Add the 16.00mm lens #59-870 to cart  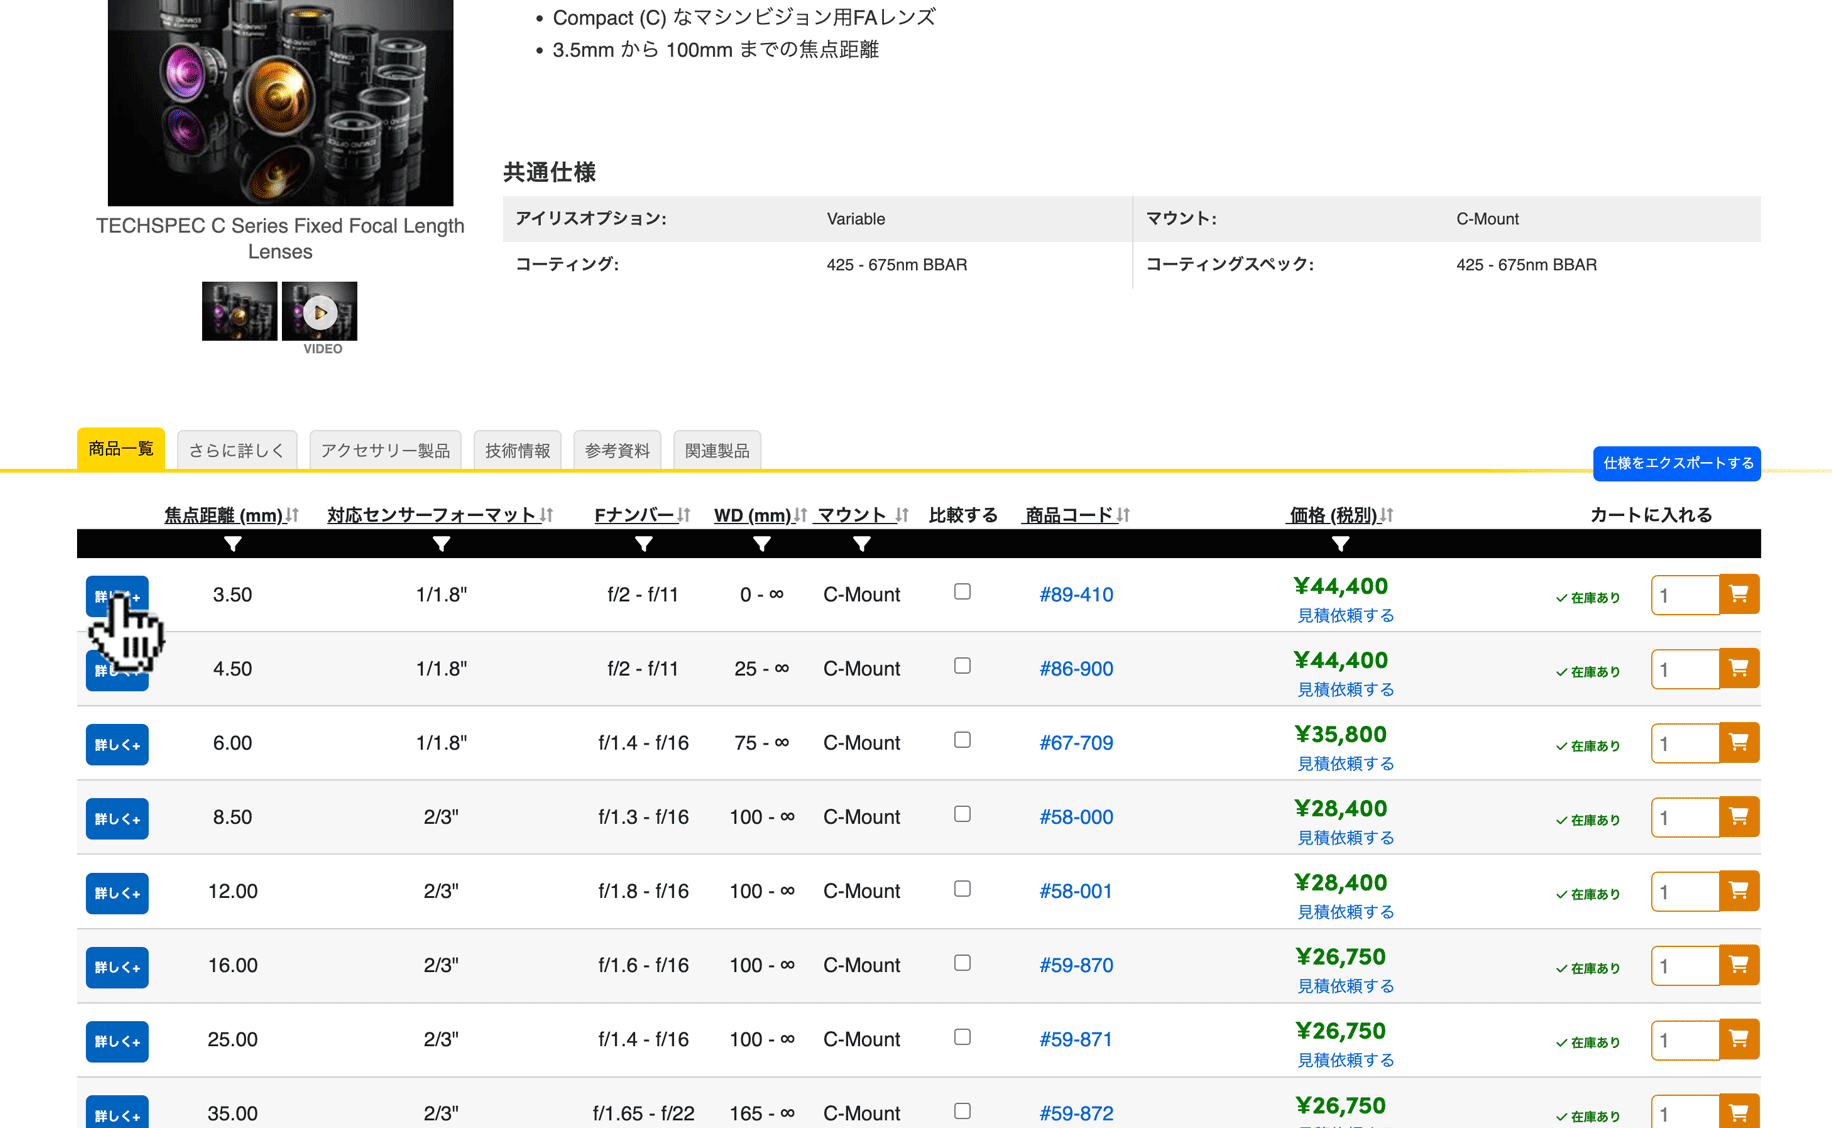point(1738,966)
